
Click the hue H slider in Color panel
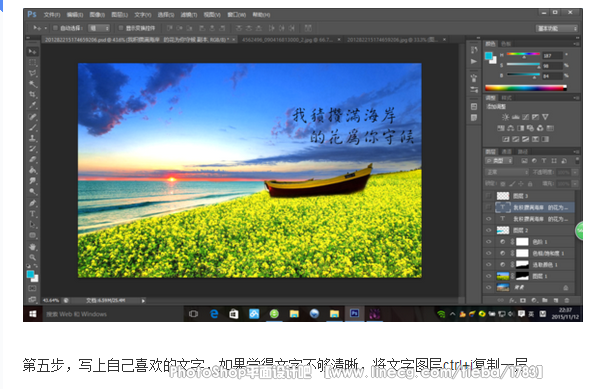(x=523, y=55)
